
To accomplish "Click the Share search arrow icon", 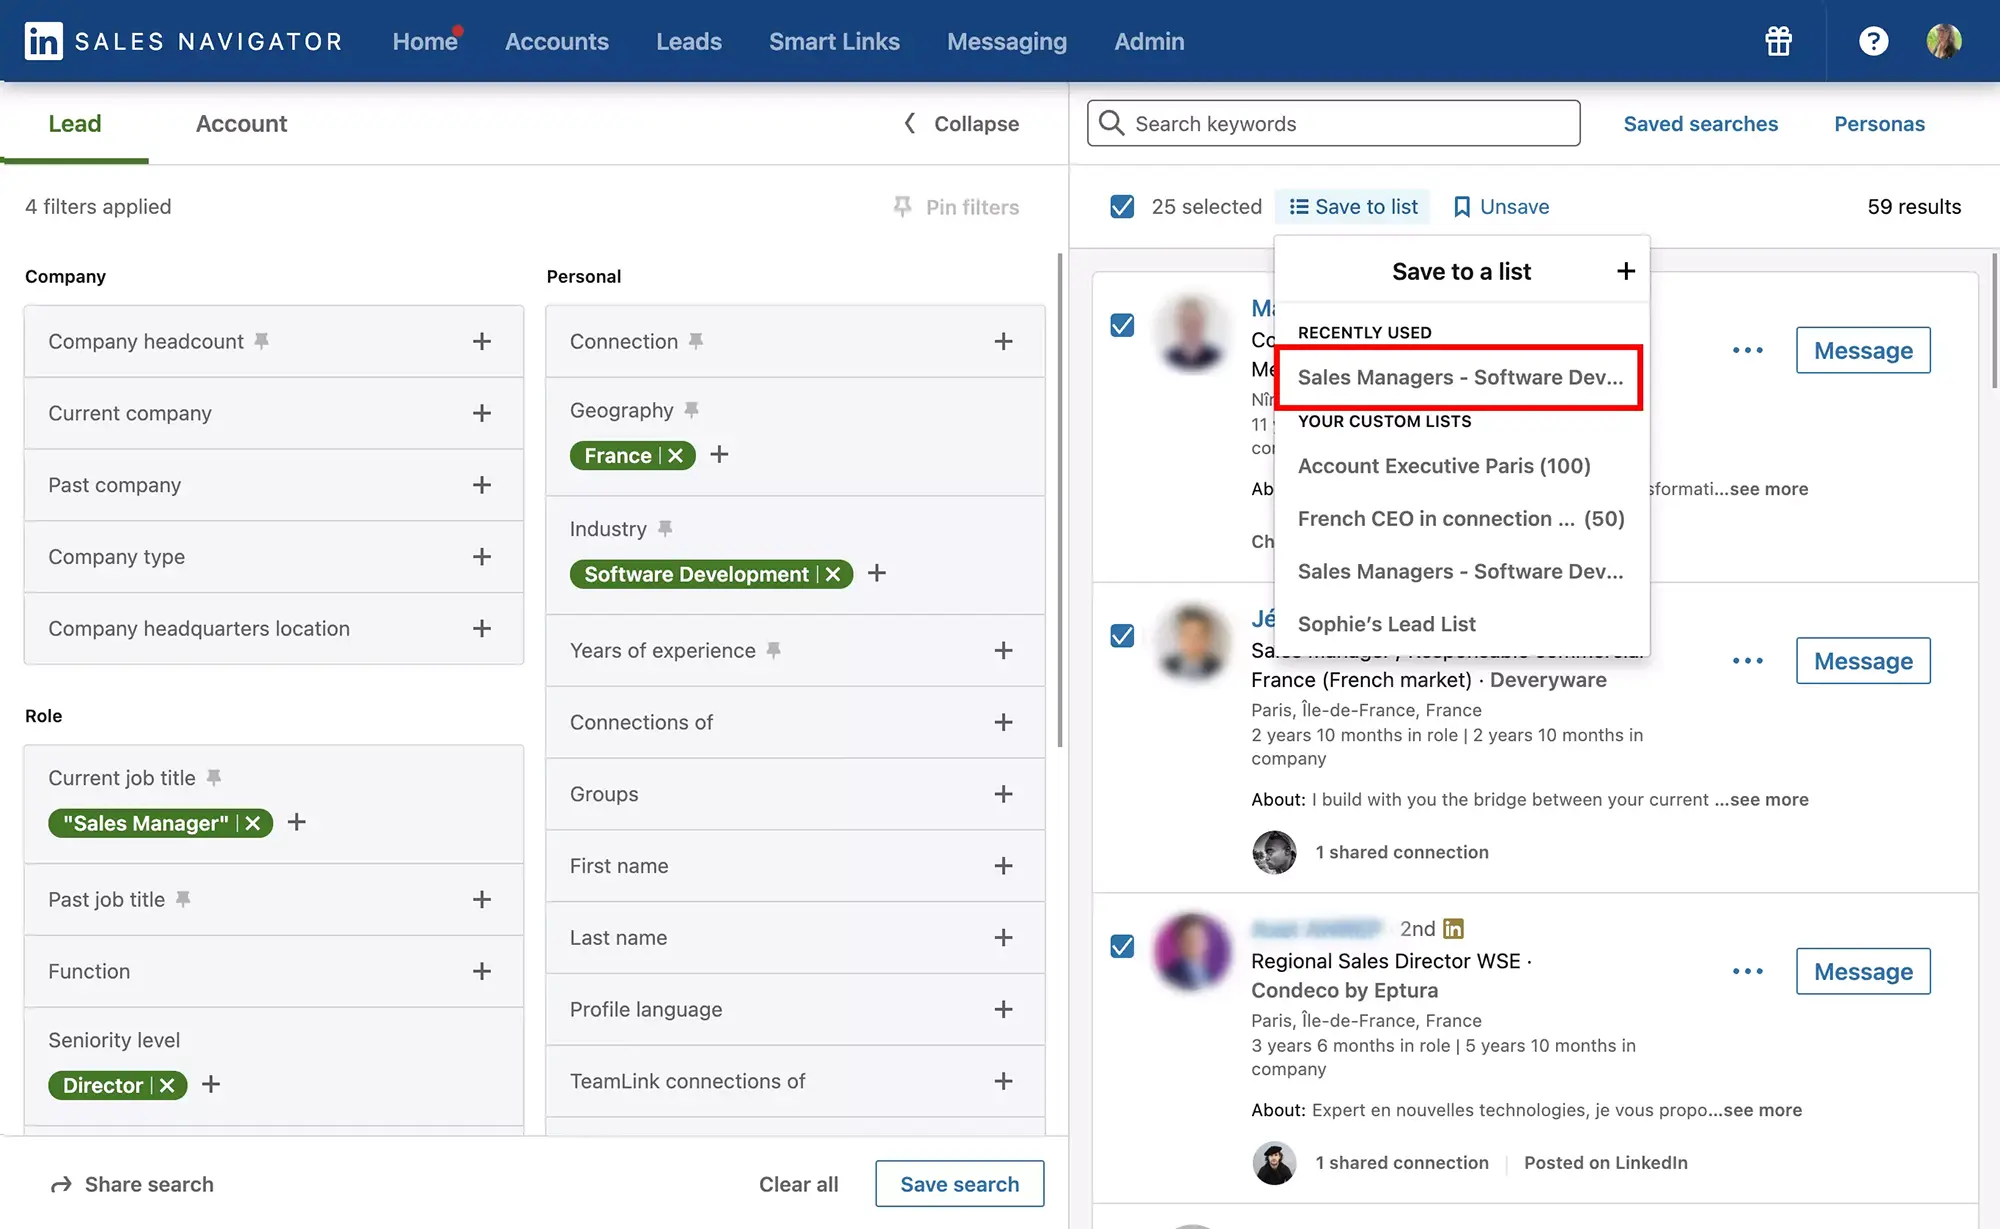I will coord(59,1183).
